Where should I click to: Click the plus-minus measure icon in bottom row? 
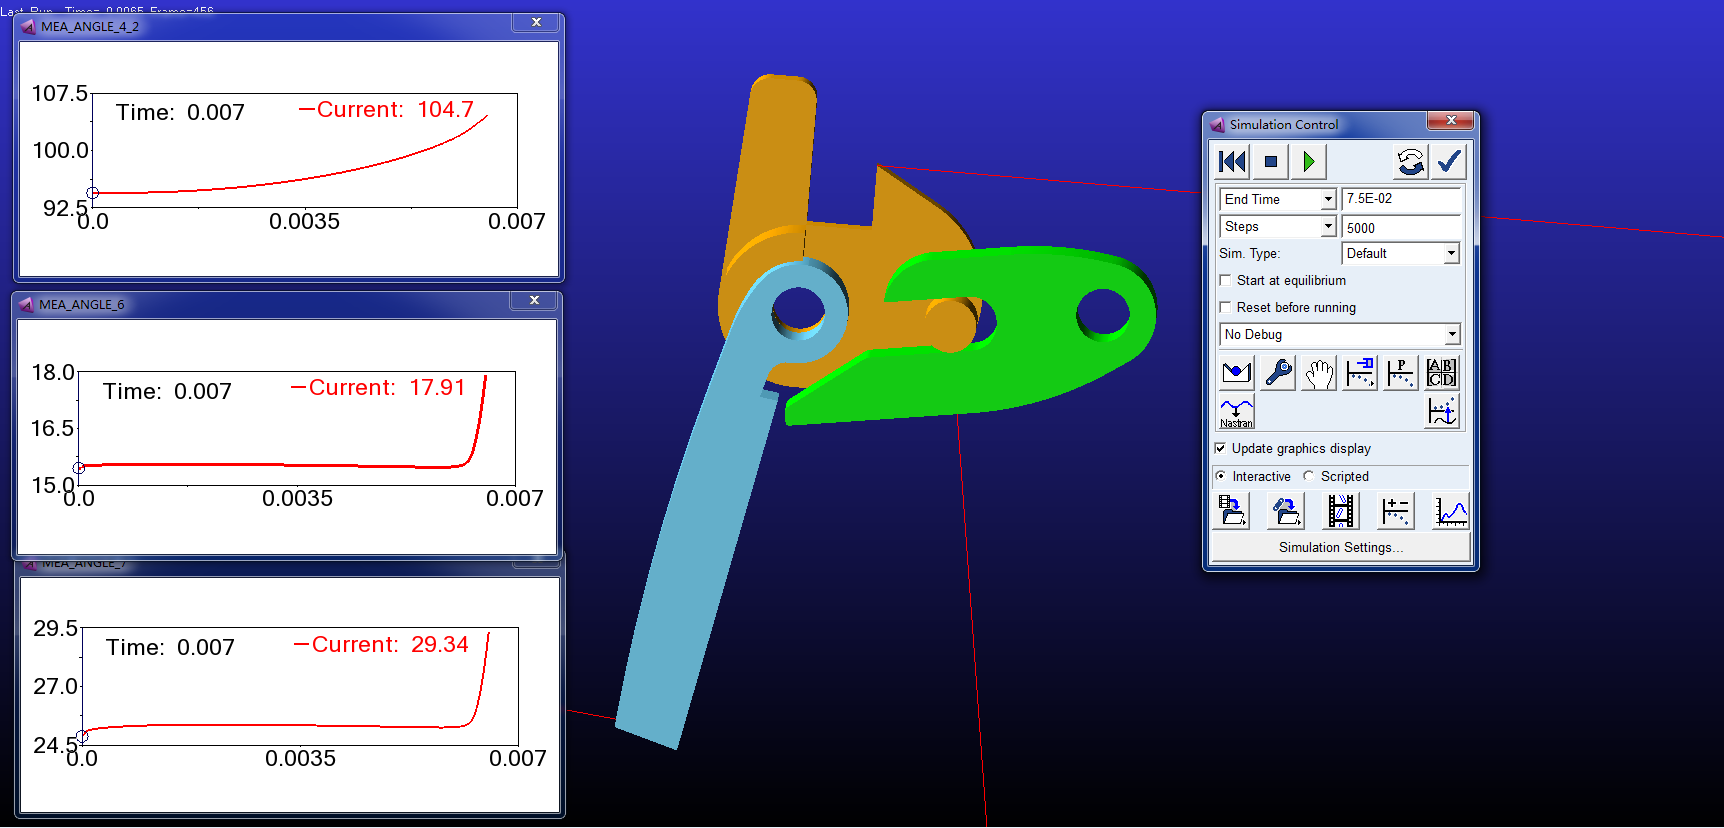1395,511
